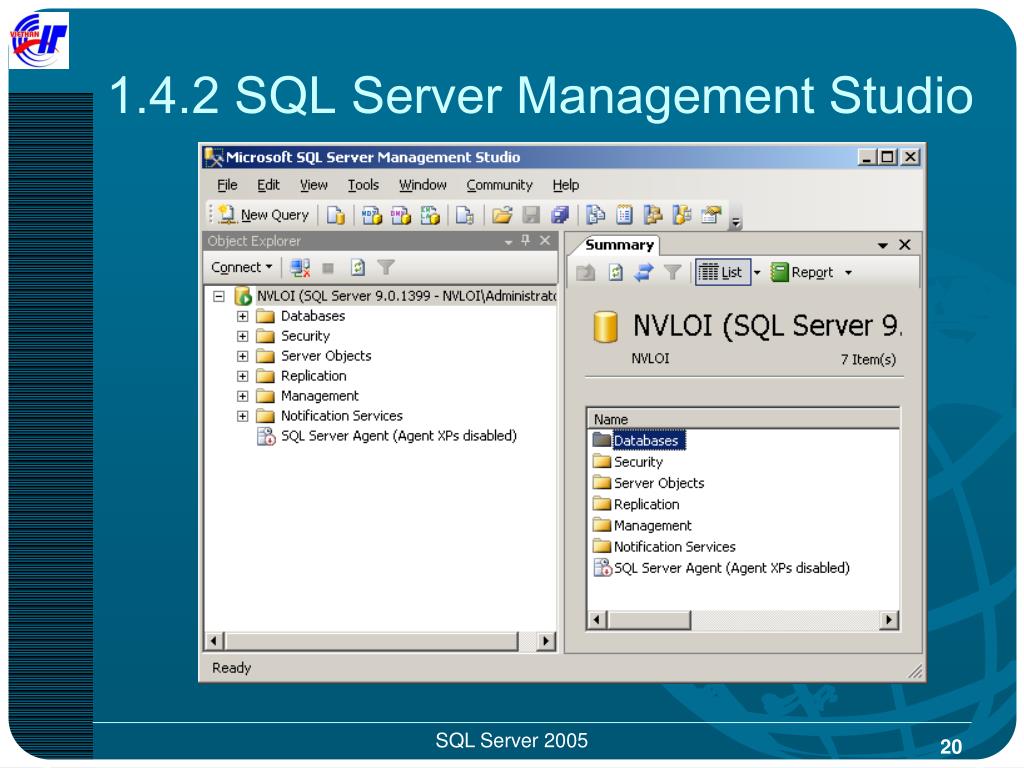Image resolution: width=1024 pixels, height=768 pixels.
Task: Toggle auto-hide pin on Object Explorer
Action: point(526,240)
